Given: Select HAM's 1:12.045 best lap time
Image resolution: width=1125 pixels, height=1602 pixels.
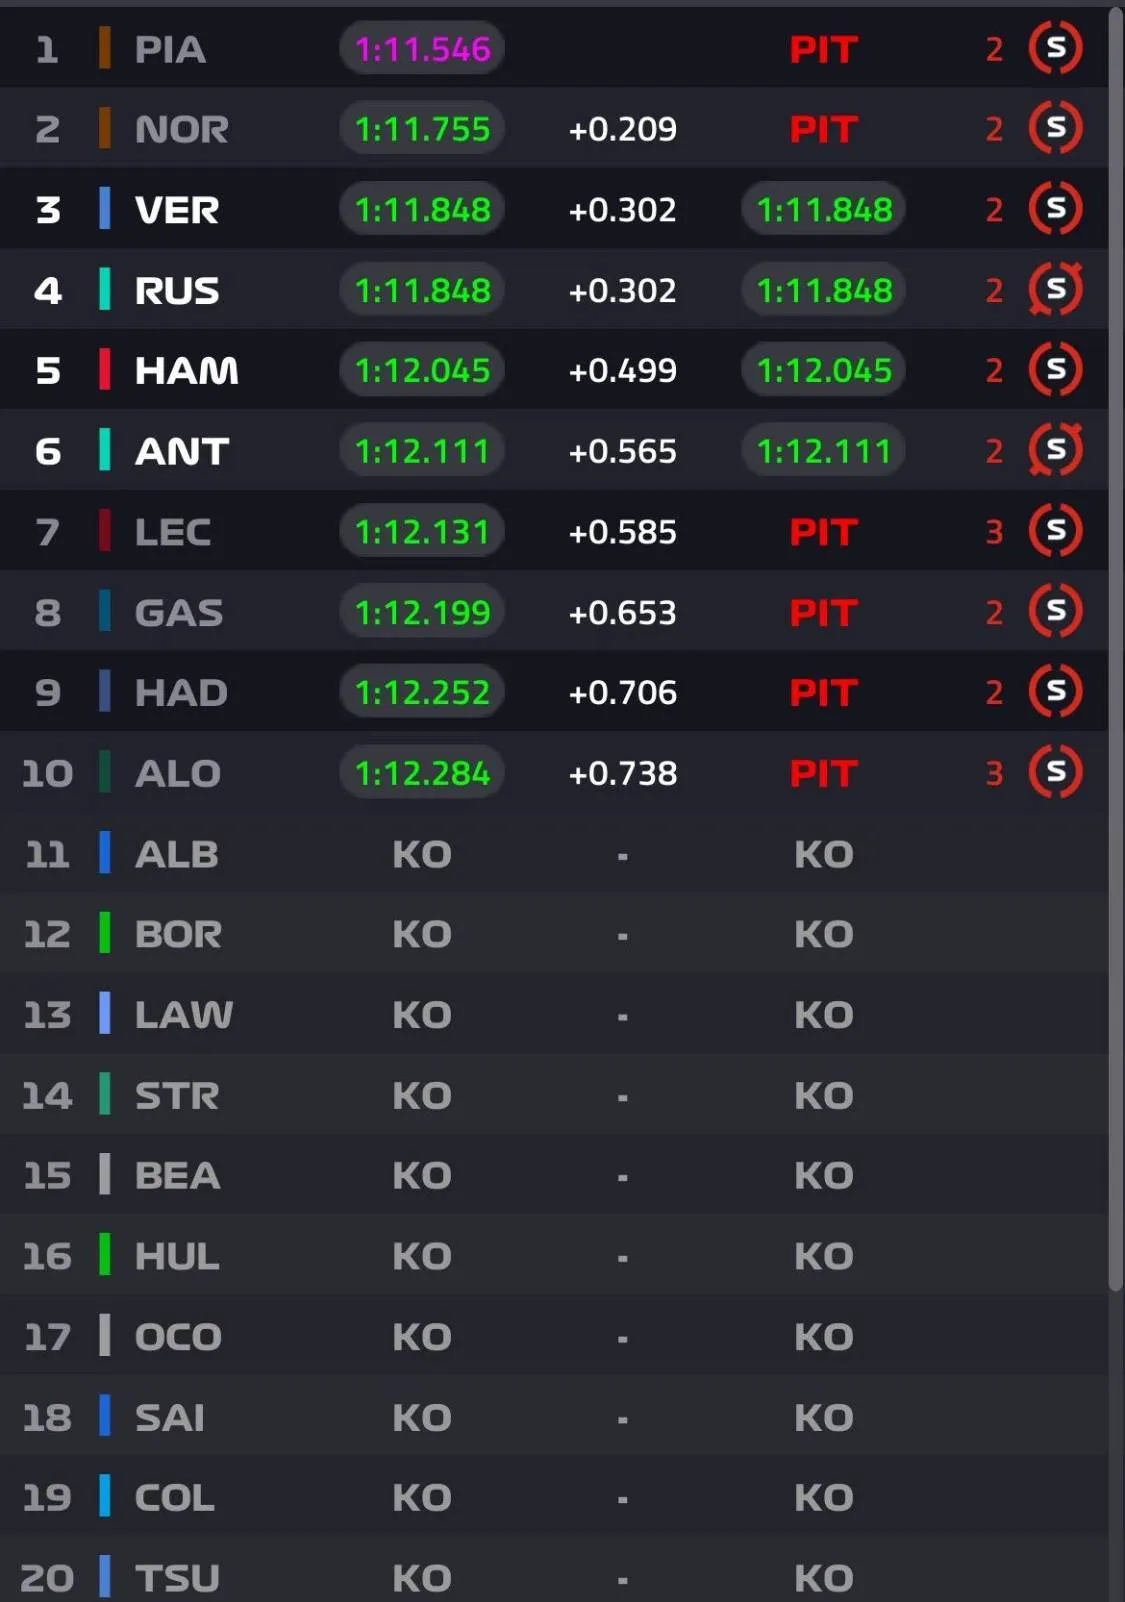Looking at the screenshot, I should point(422,370).
